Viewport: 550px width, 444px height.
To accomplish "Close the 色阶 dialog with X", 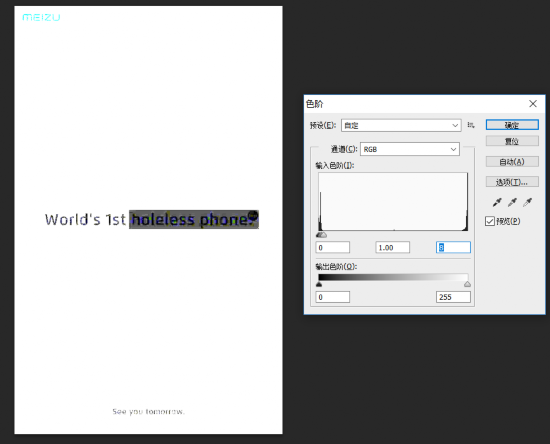I will pos(533,104).
